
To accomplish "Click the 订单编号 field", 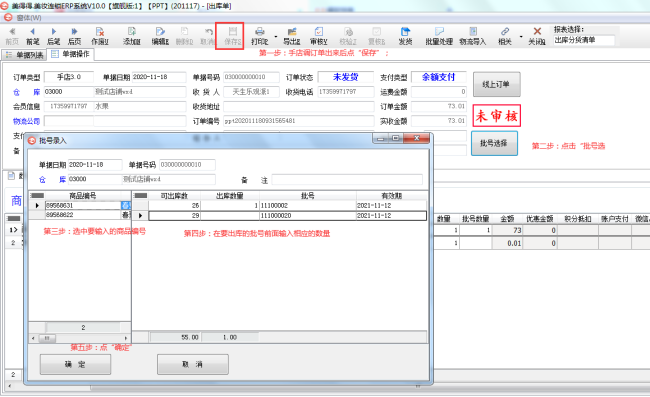I will coord(298,121).
